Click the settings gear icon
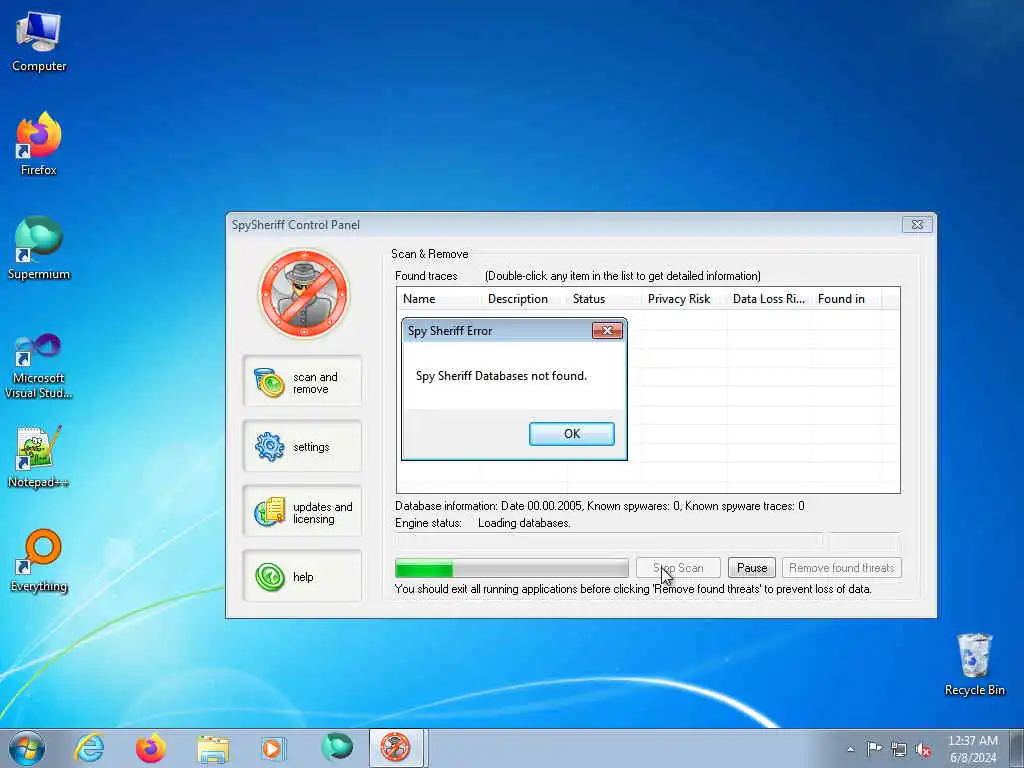 point(270,447)
